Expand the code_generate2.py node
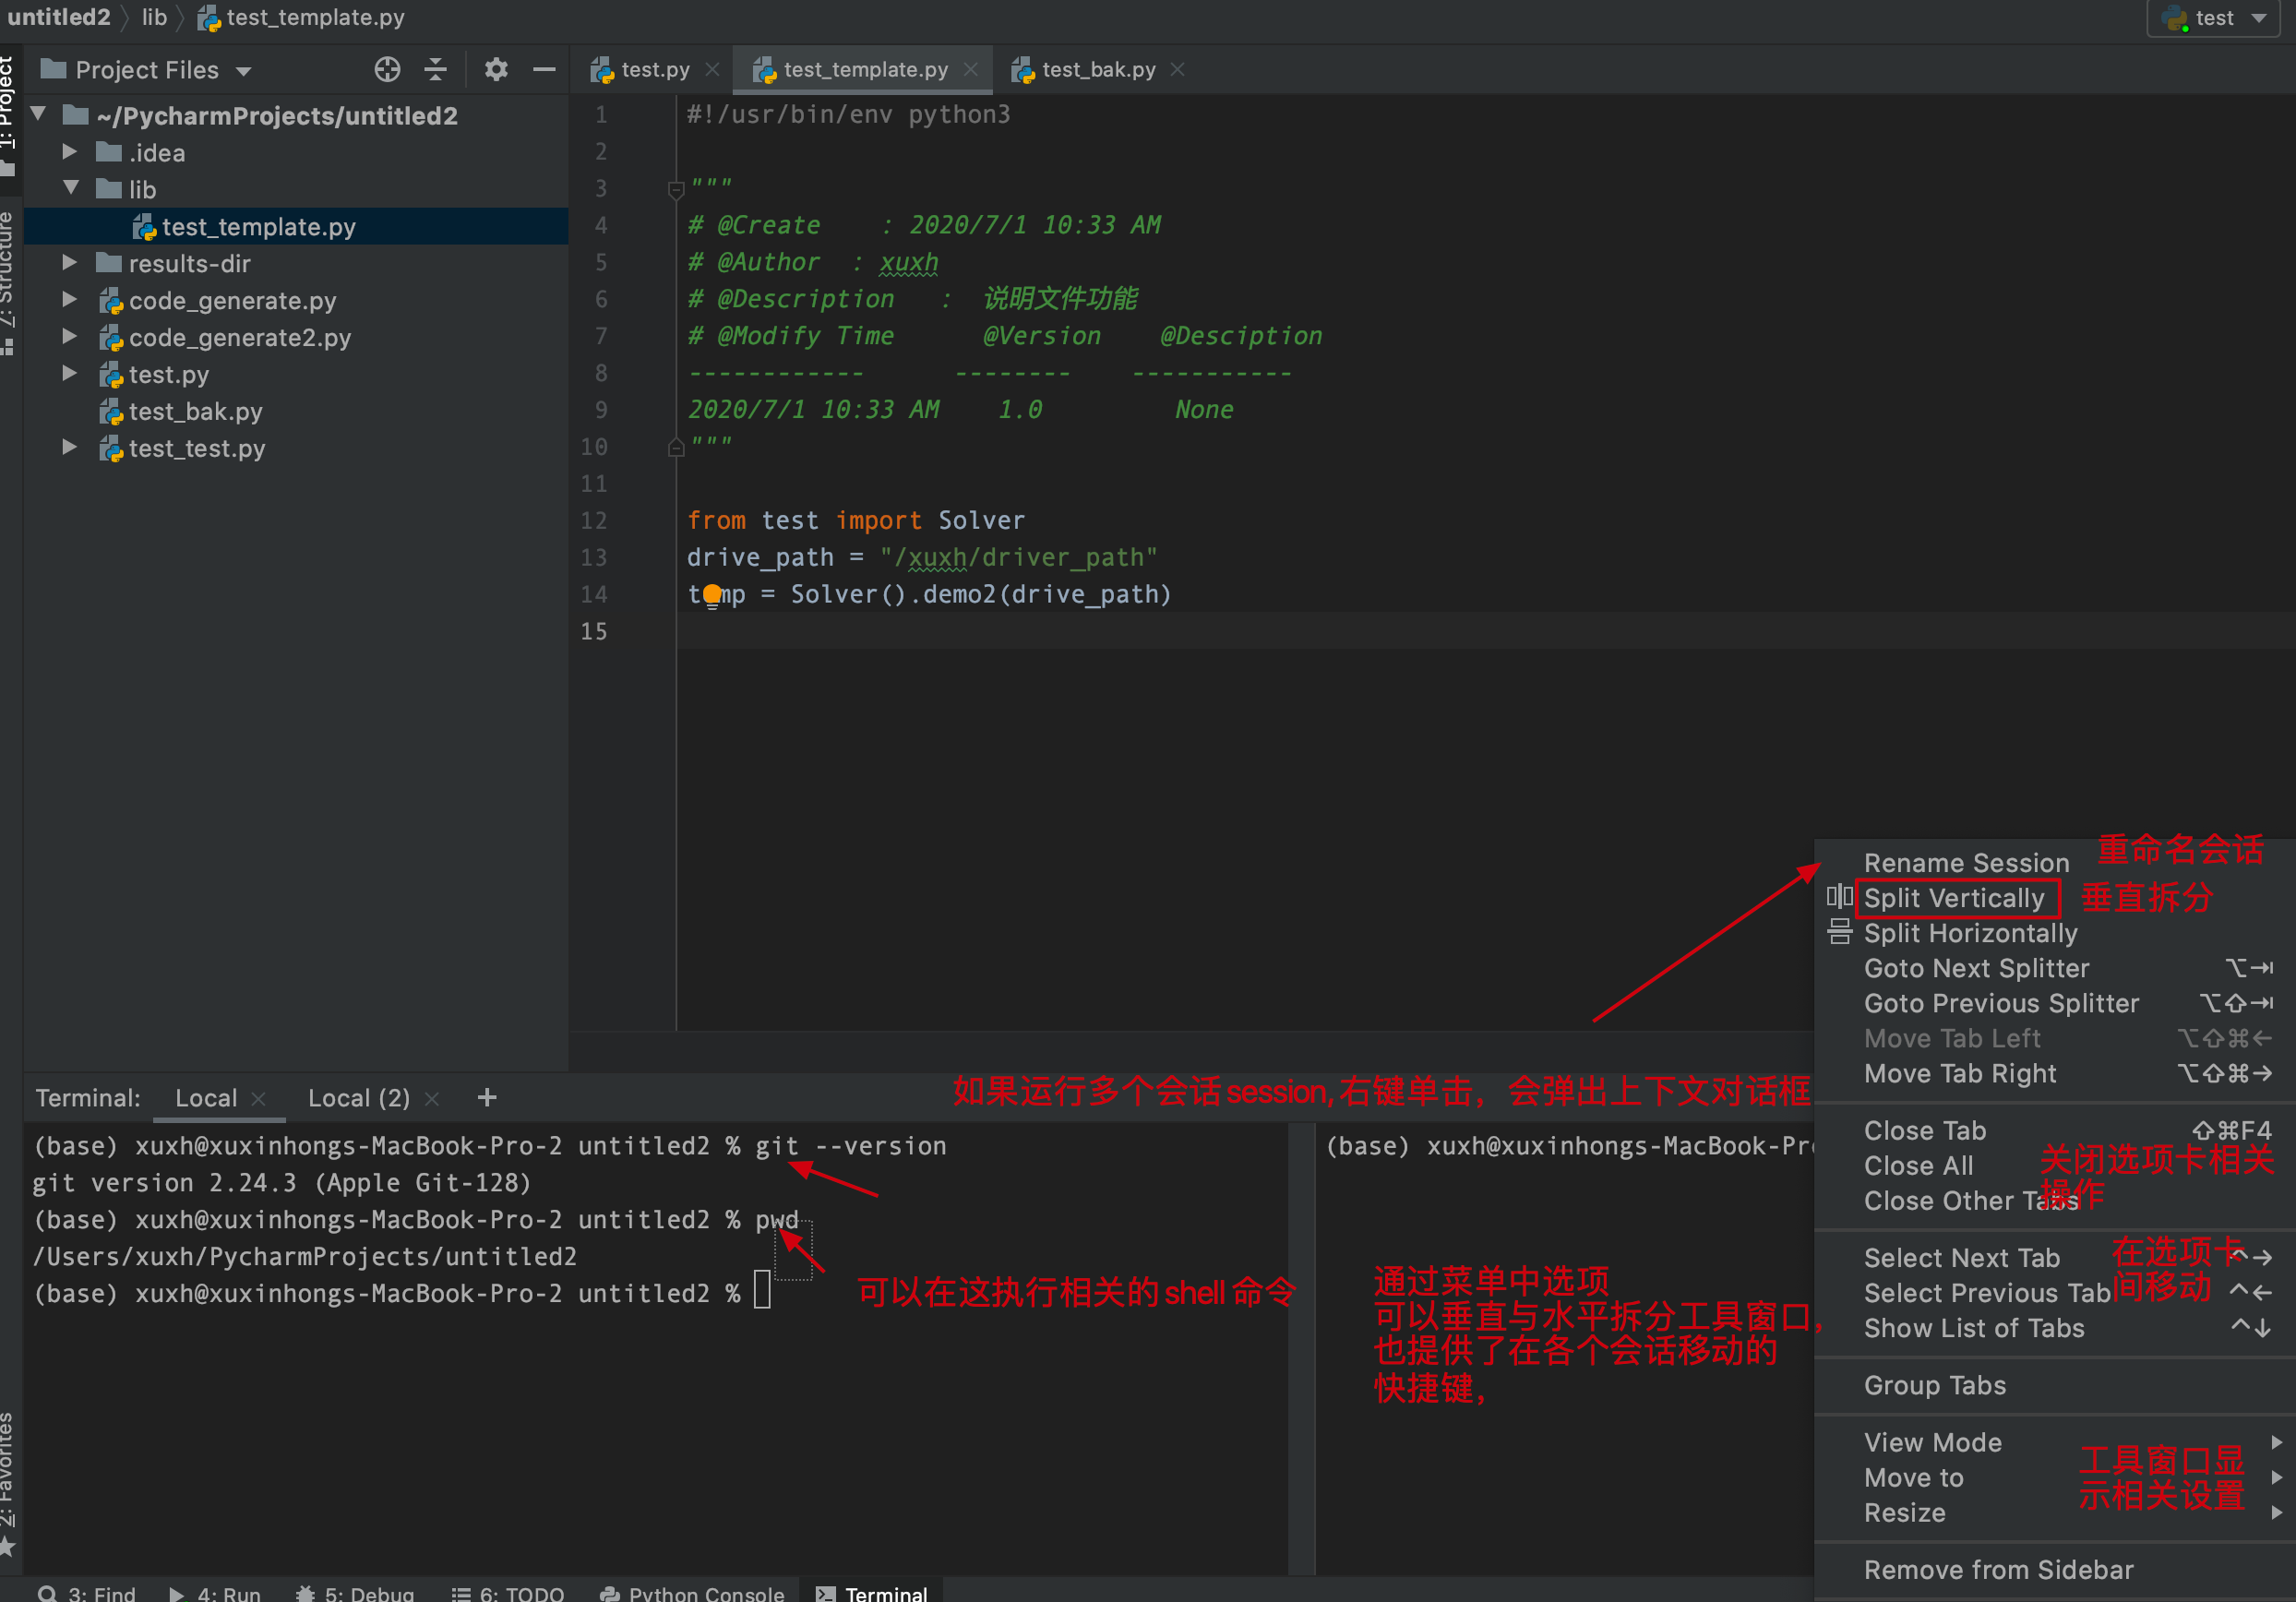 point(70,337)
